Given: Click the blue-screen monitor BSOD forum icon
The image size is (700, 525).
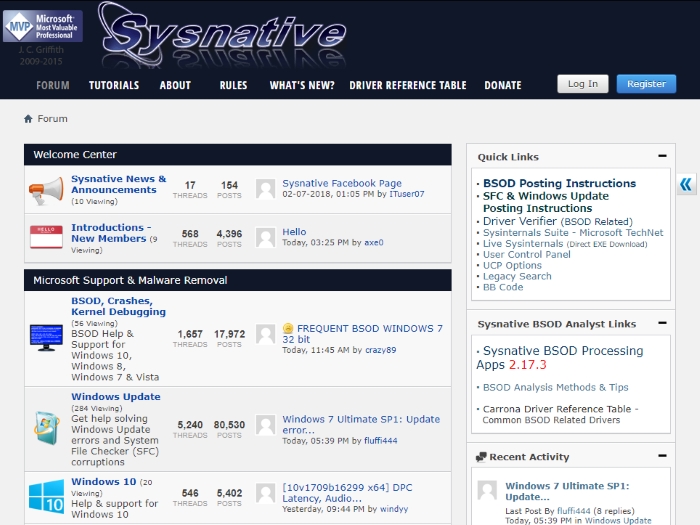Looking at the screenshot, I should click(x=46, y=338).
